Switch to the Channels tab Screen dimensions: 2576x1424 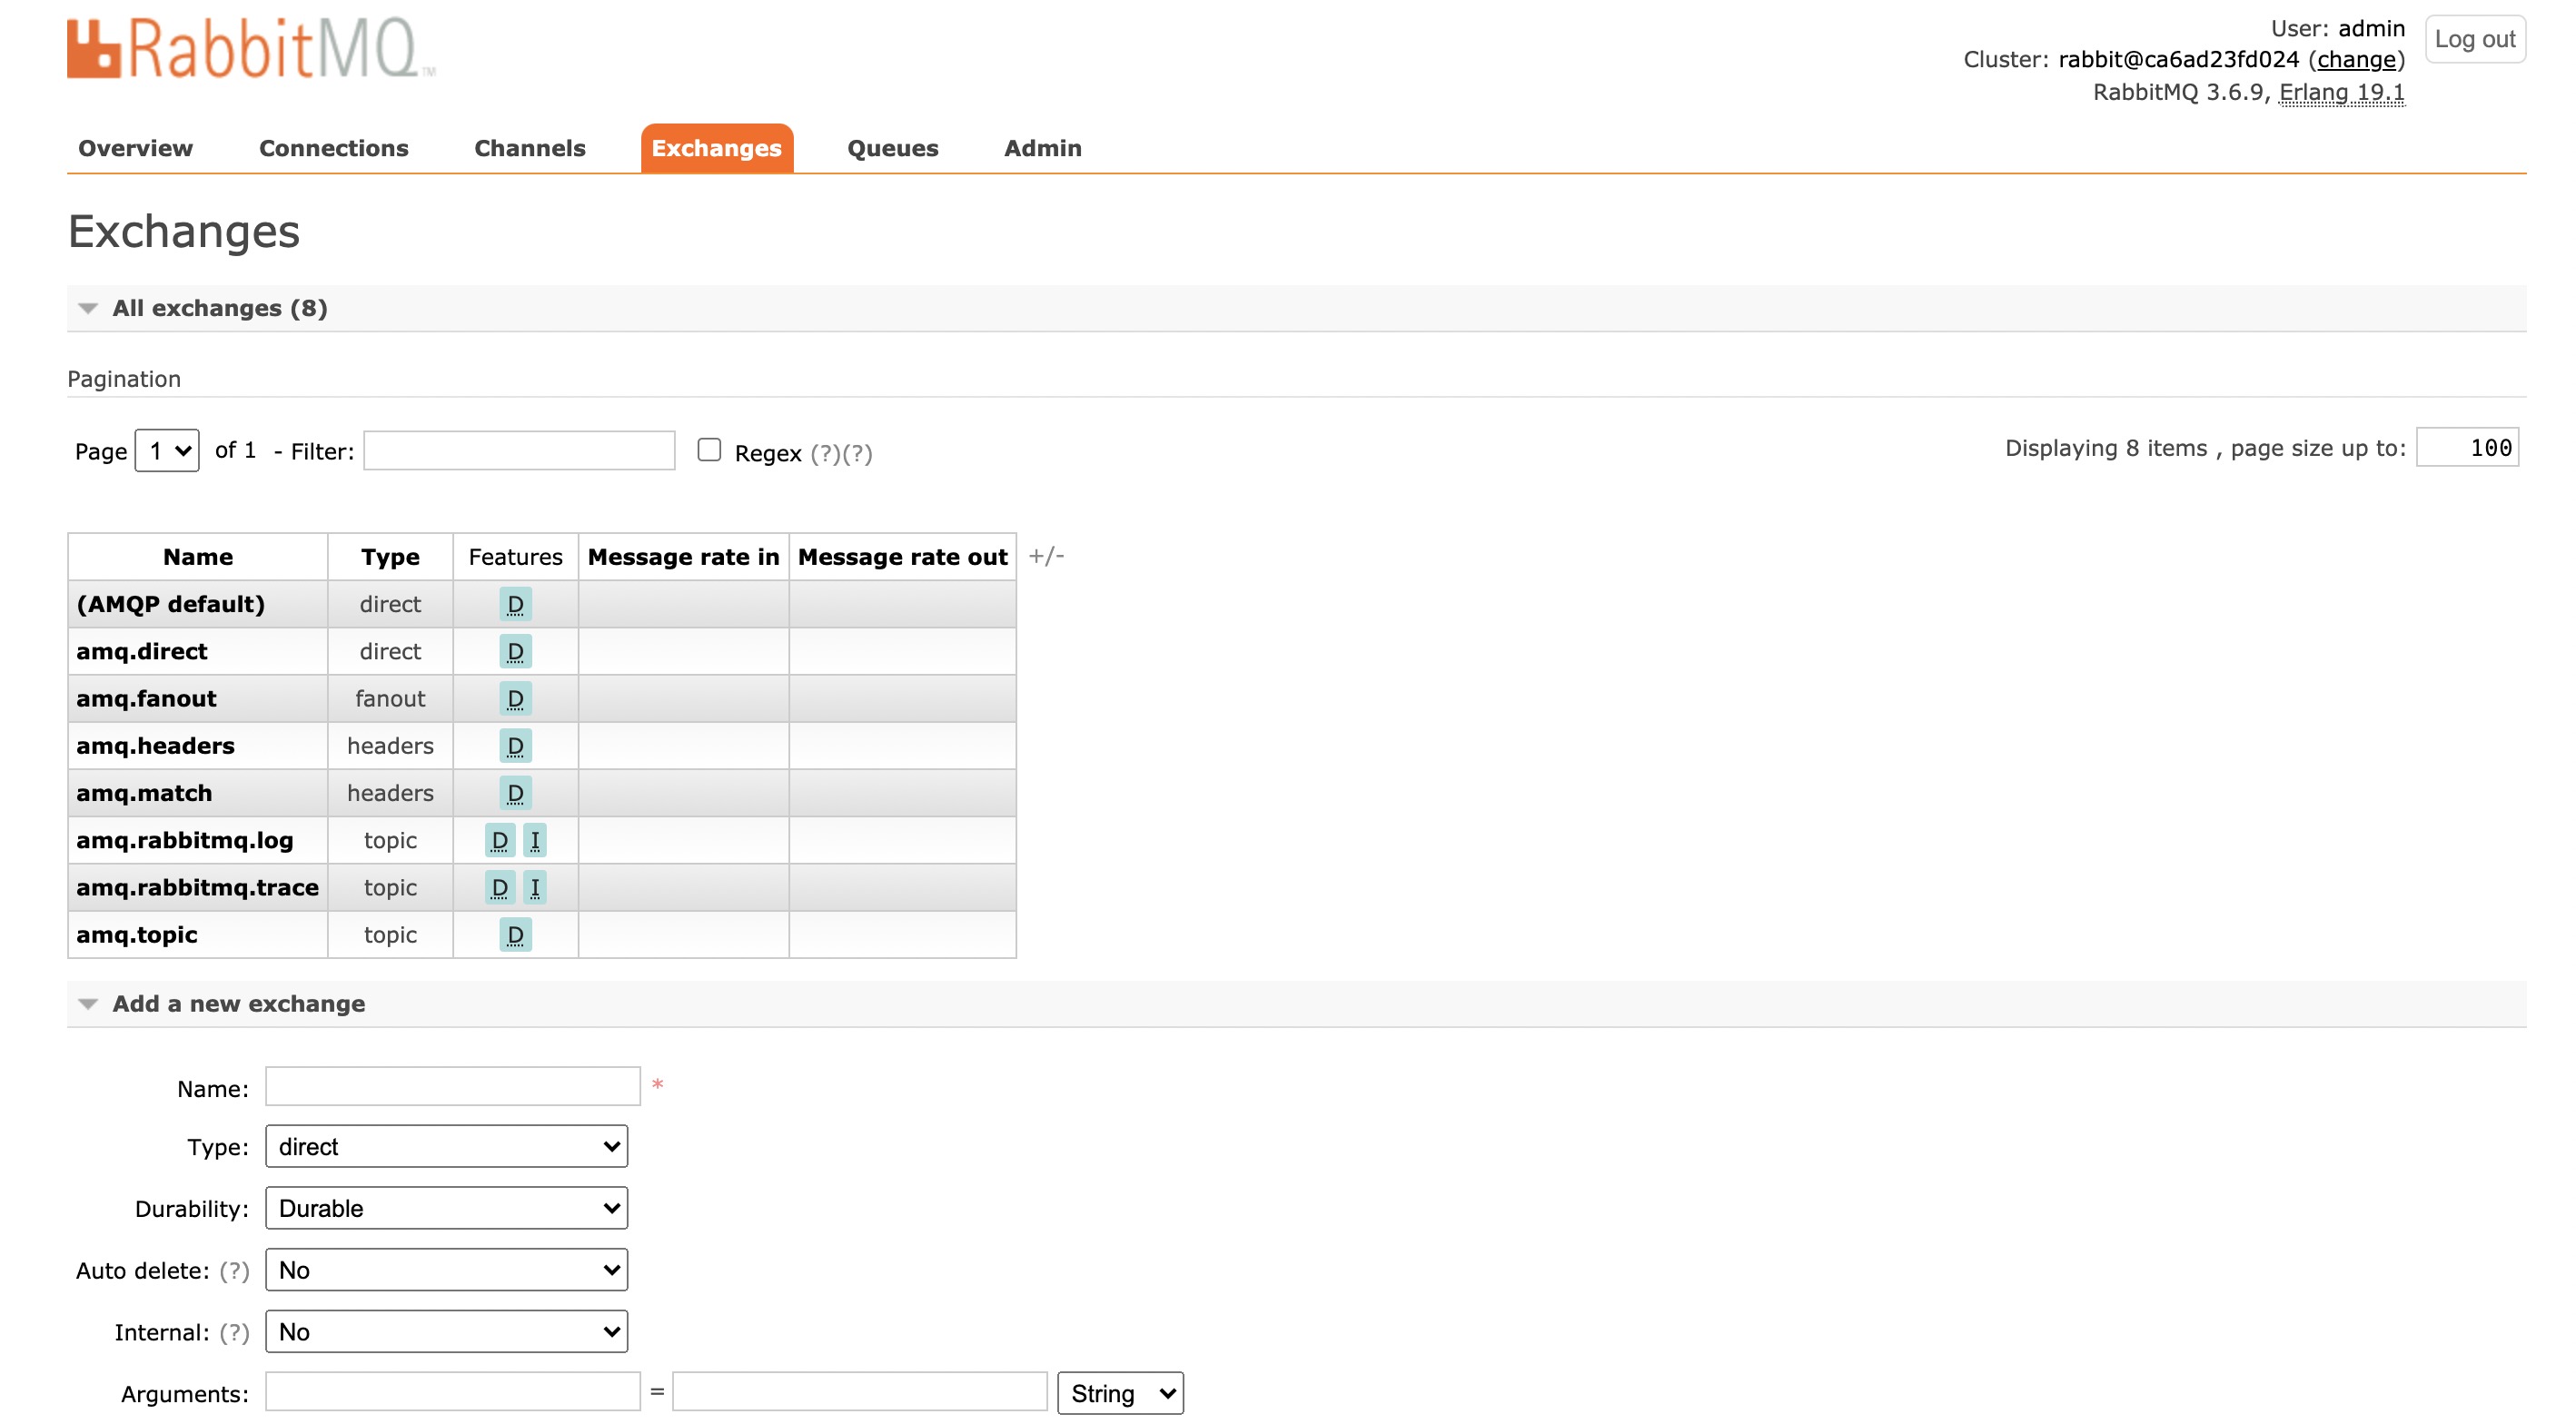[x=530, y=148]
